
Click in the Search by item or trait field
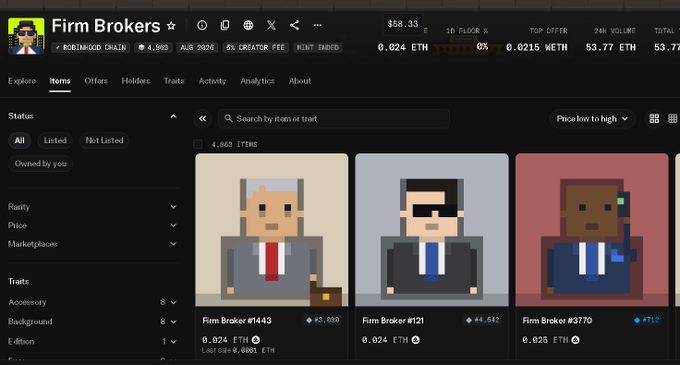coord(334,119)
